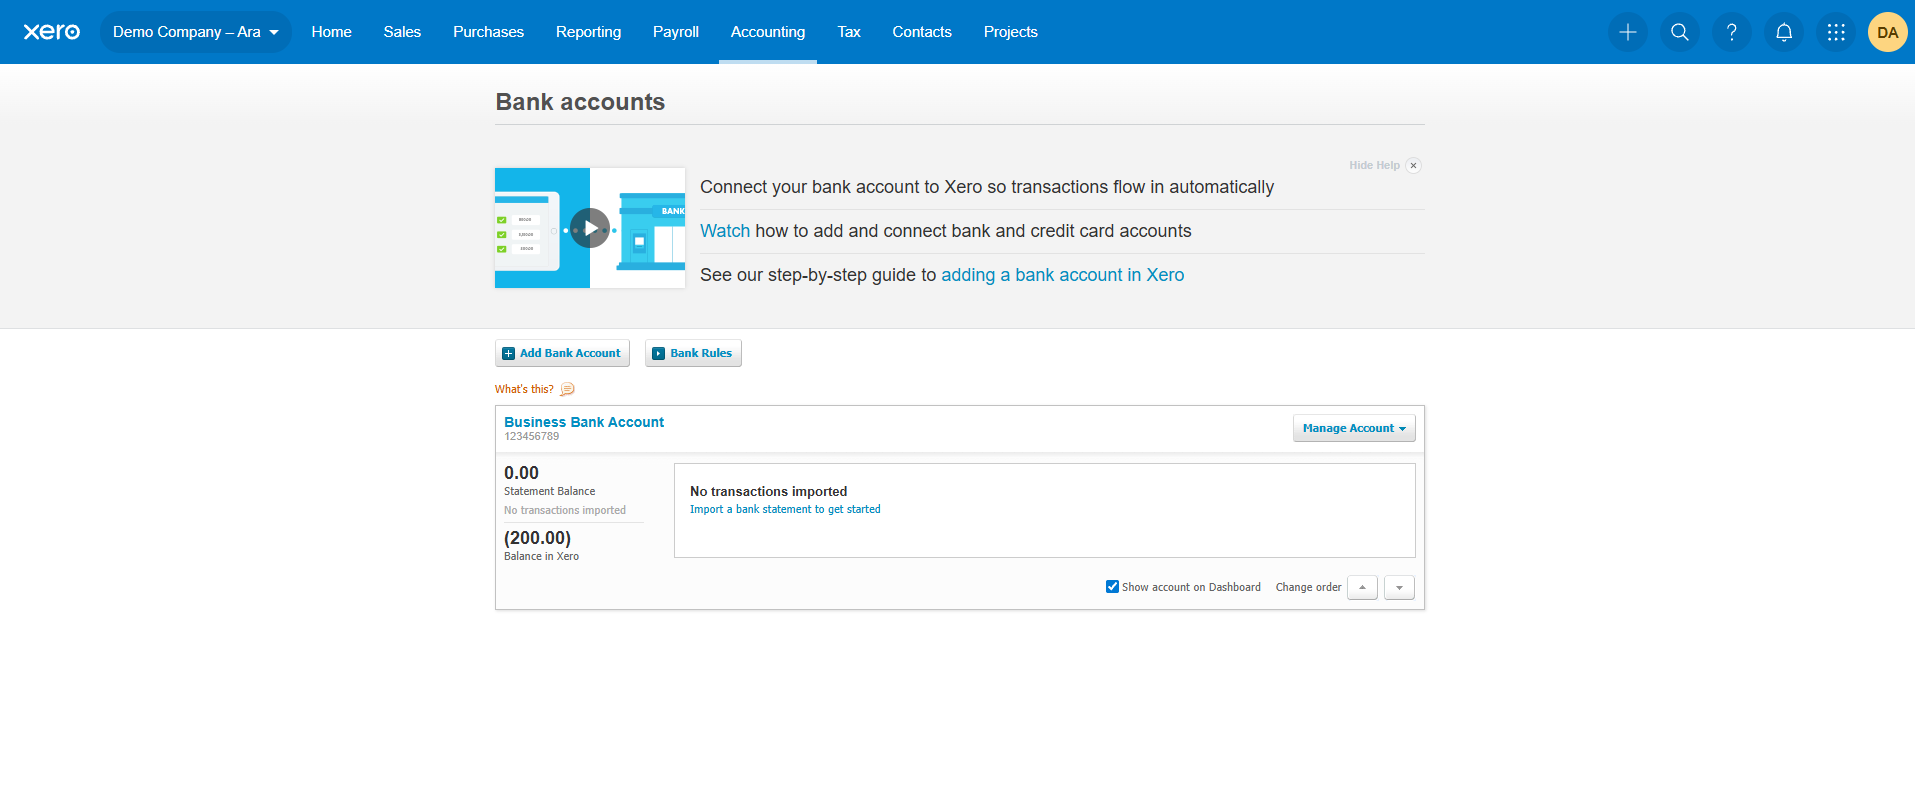Go to the Home menu

pos(331,32)
